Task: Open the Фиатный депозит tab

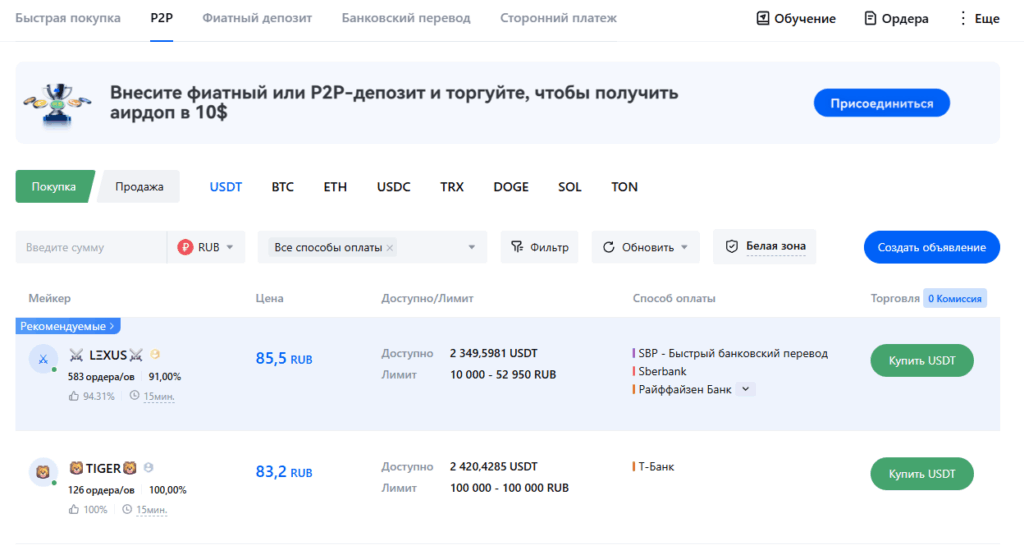Action: click(257, 18)
